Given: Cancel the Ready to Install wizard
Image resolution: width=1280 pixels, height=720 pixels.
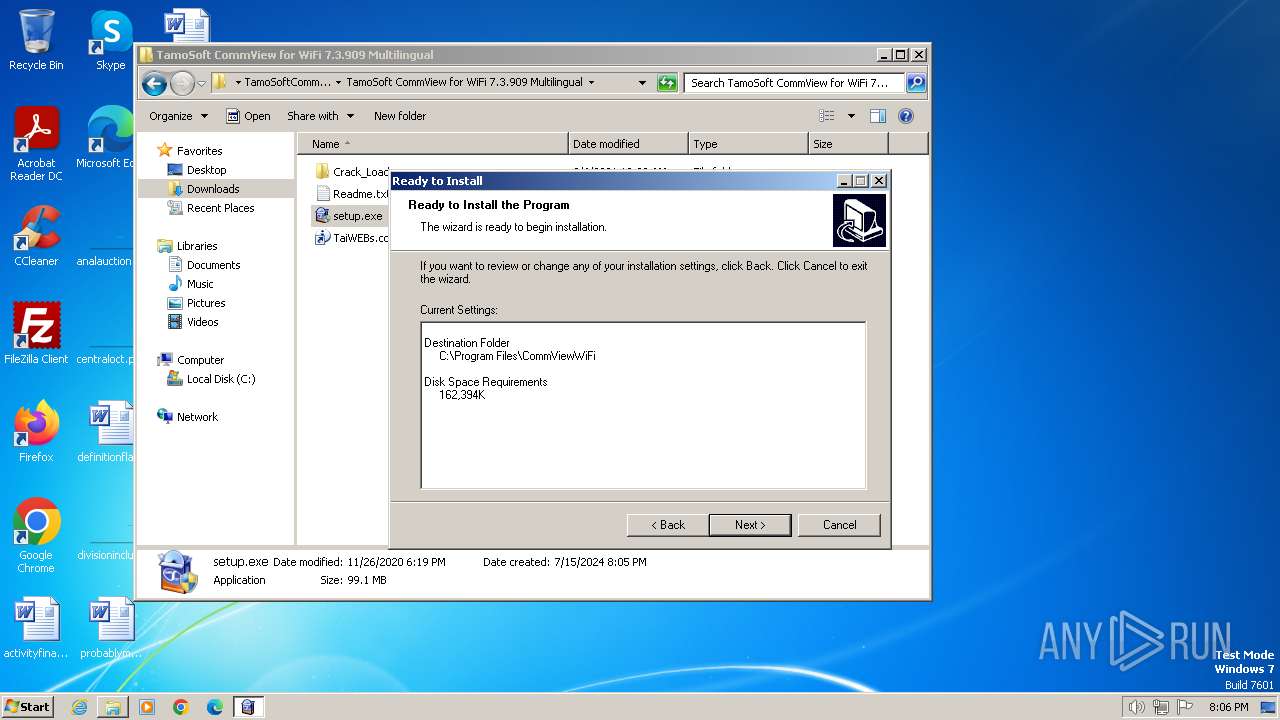Looking at the screenshot, I should pos(839,525).
